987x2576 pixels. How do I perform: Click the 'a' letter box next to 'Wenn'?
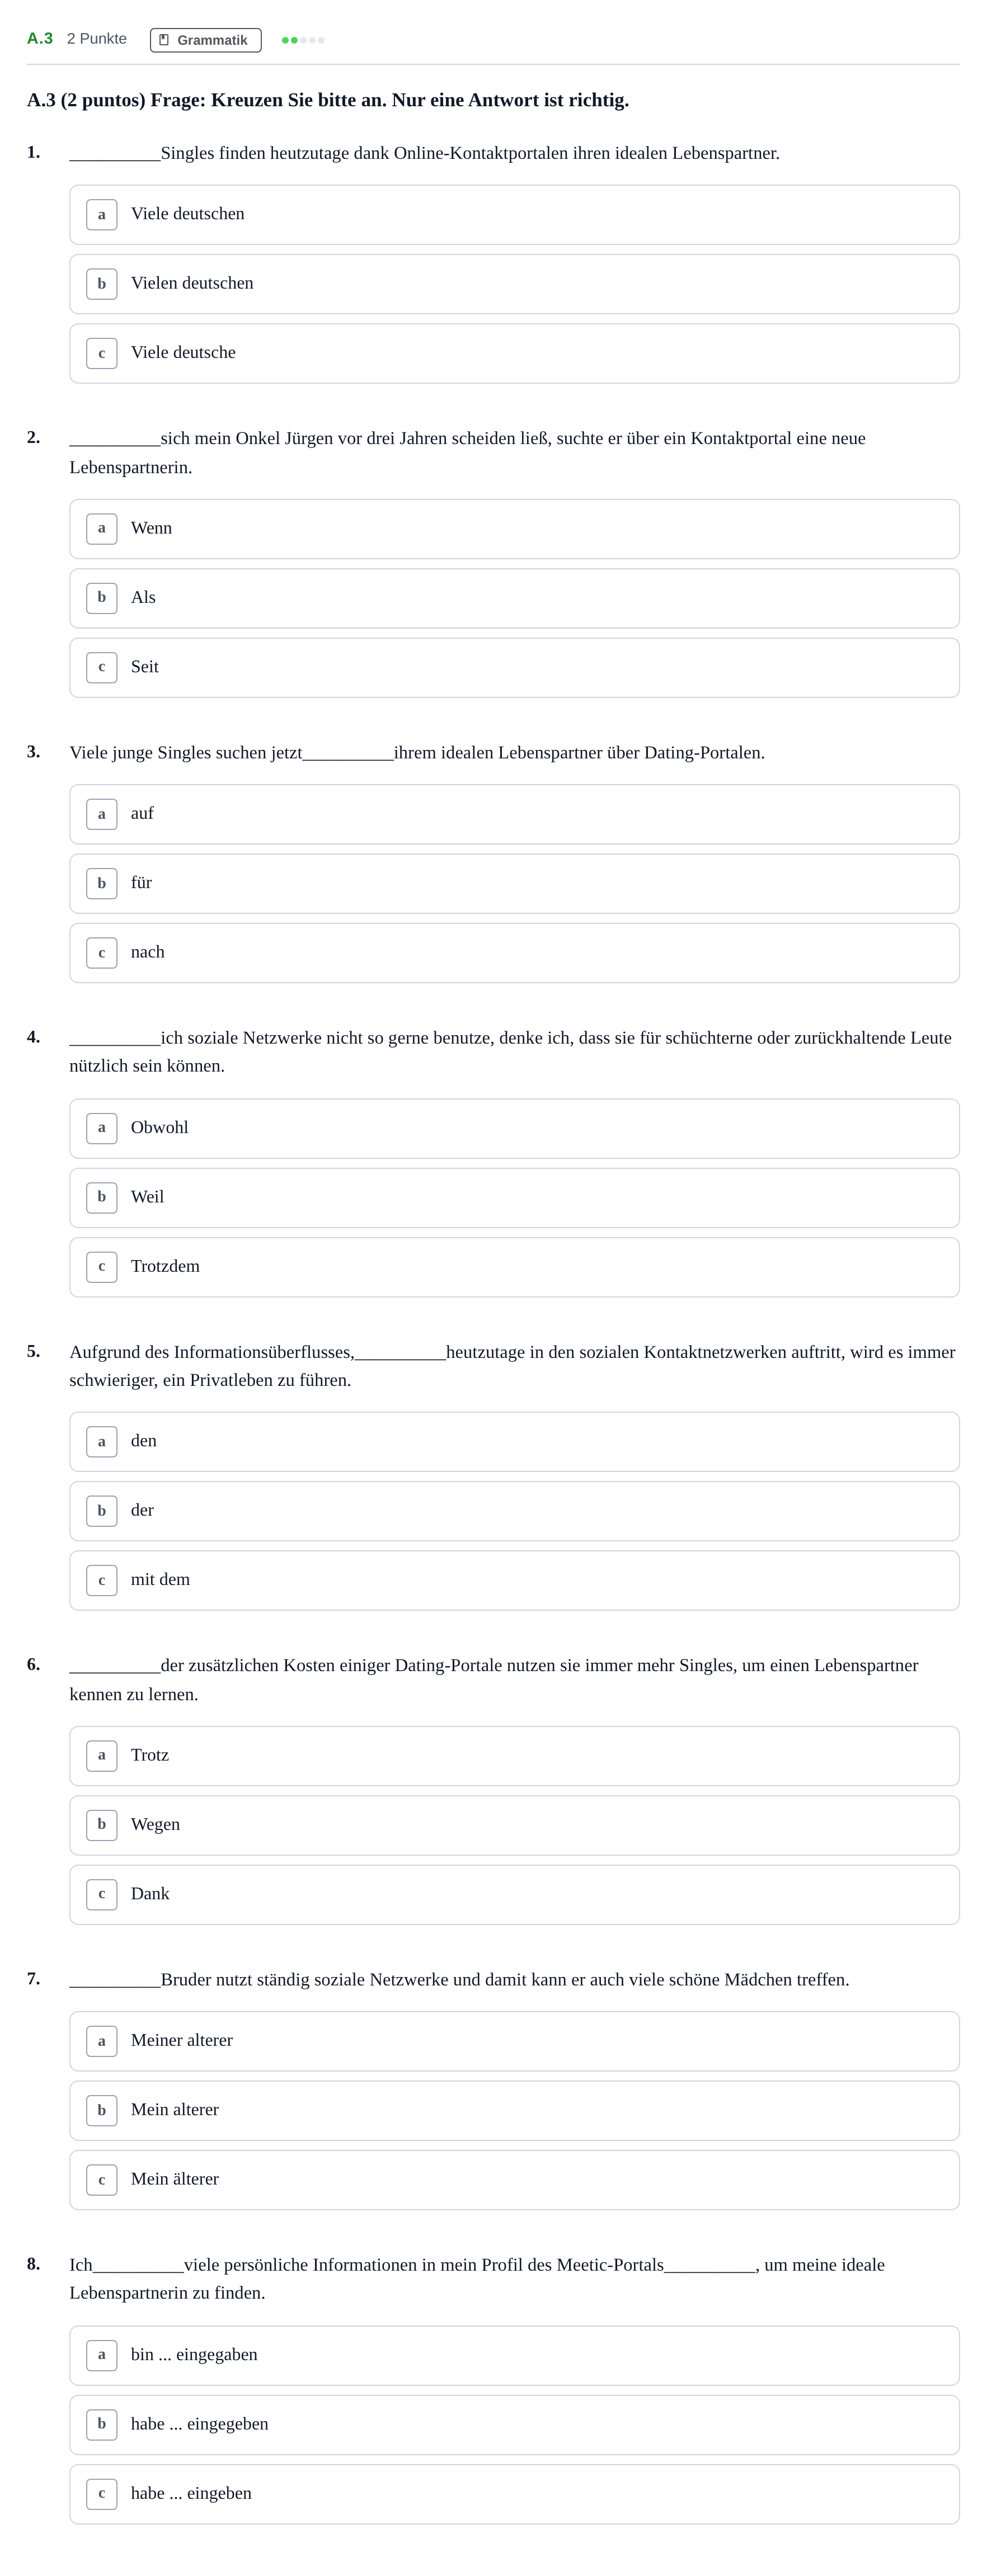click(x=102, y=529)
